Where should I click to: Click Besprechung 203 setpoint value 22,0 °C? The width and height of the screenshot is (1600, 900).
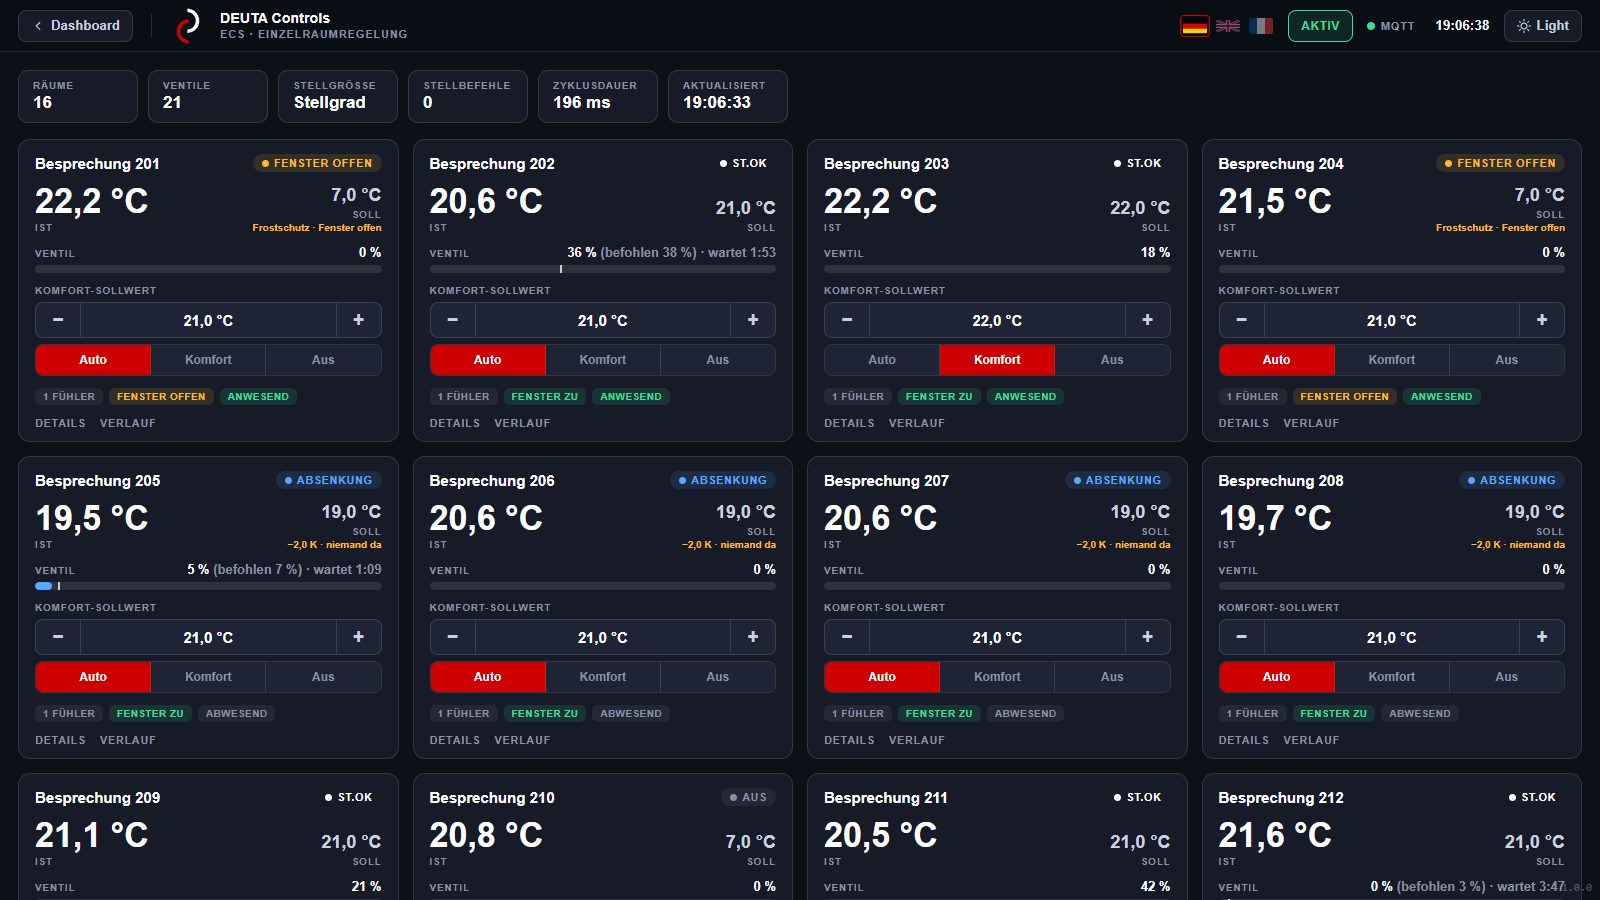coord(997,320)
